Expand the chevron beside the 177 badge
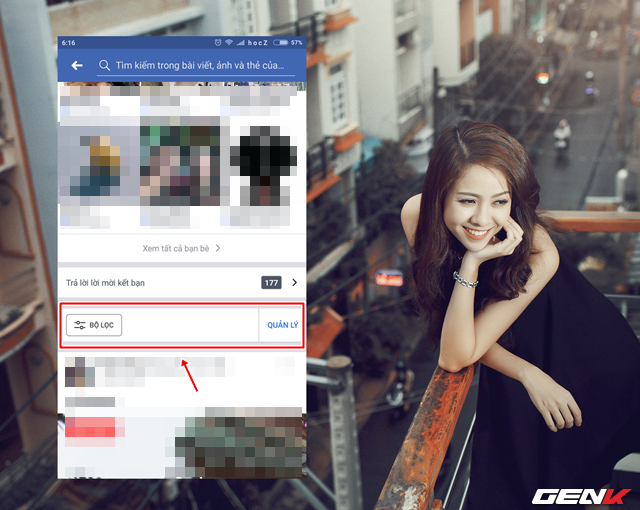The image size is (640, 510). [295, 282]
